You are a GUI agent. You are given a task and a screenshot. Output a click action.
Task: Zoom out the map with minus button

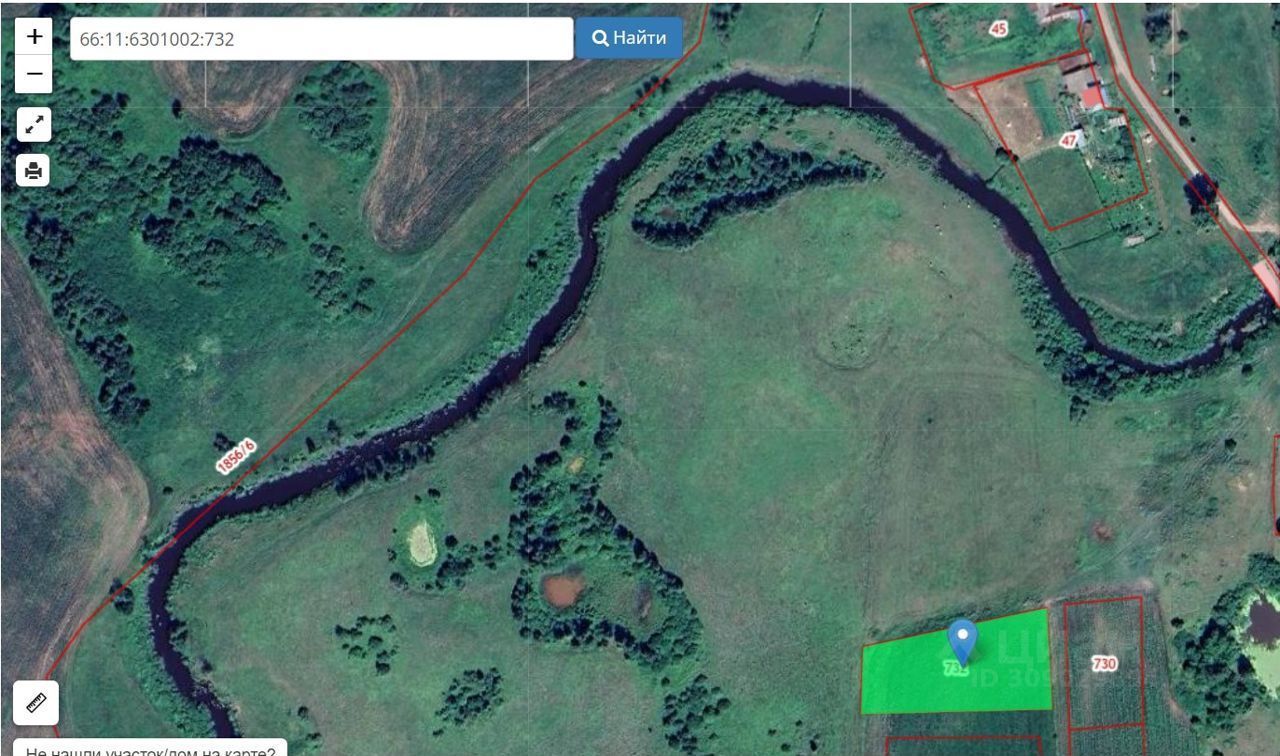[x=34, y=74]
